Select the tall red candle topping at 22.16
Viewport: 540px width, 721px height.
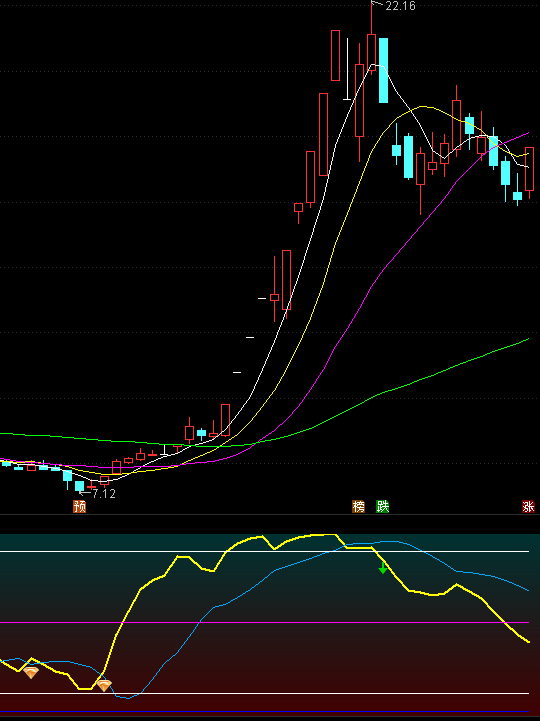pyautogui.click(x=371, y=52)
